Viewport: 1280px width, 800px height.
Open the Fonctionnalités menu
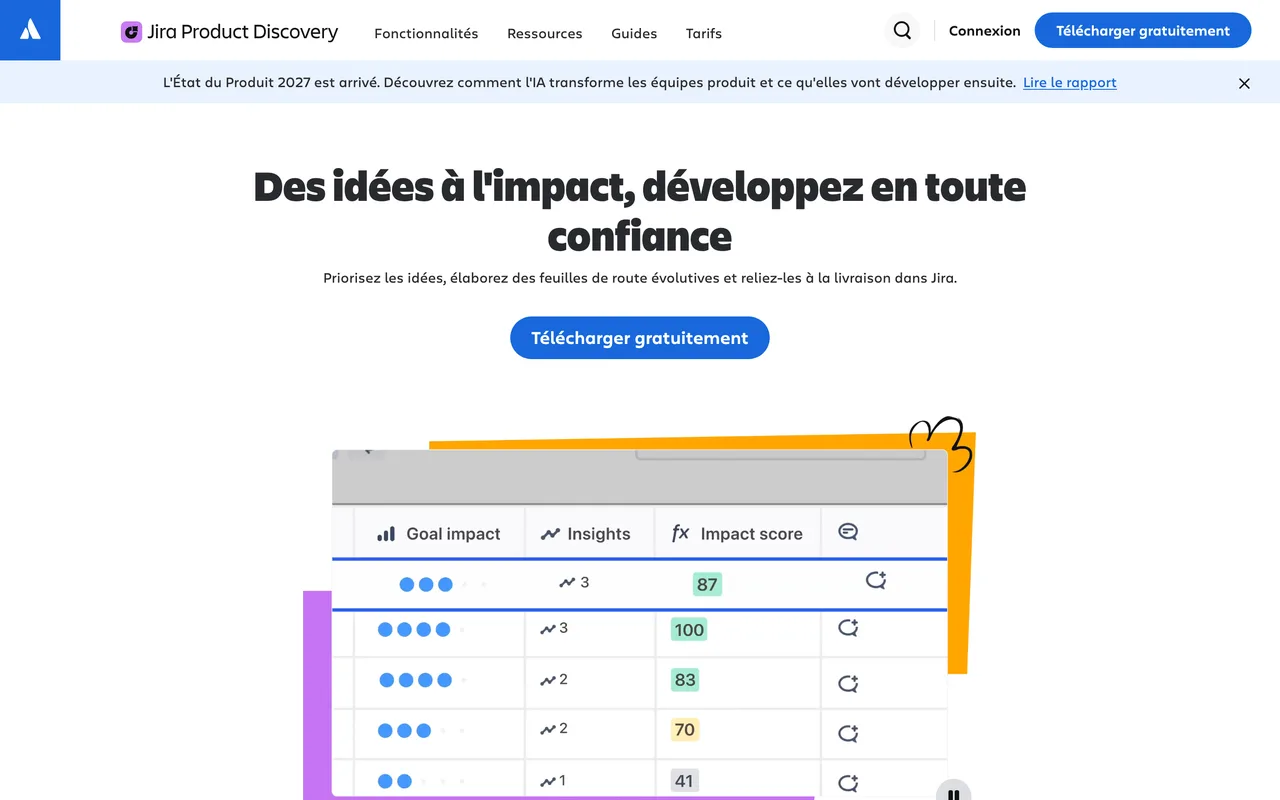426,33
